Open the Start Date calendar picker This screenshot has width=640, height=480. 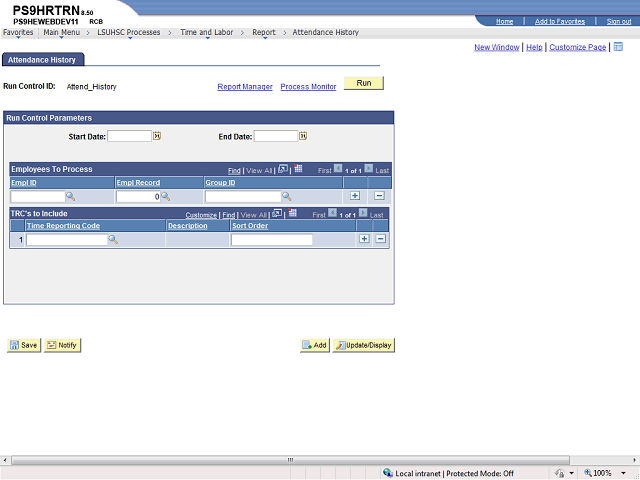(x=157, y=136)
